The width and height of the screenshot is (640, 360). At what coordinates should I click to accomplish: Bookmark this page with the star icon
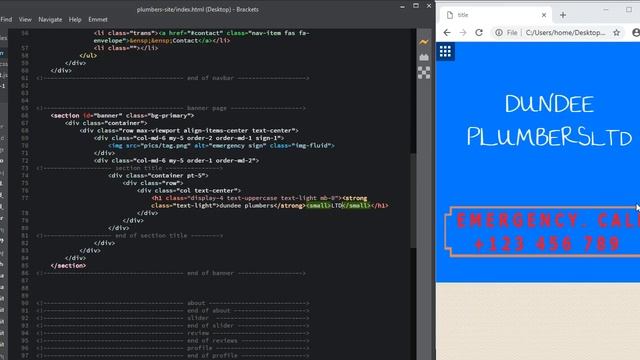(x=616, y=33)
